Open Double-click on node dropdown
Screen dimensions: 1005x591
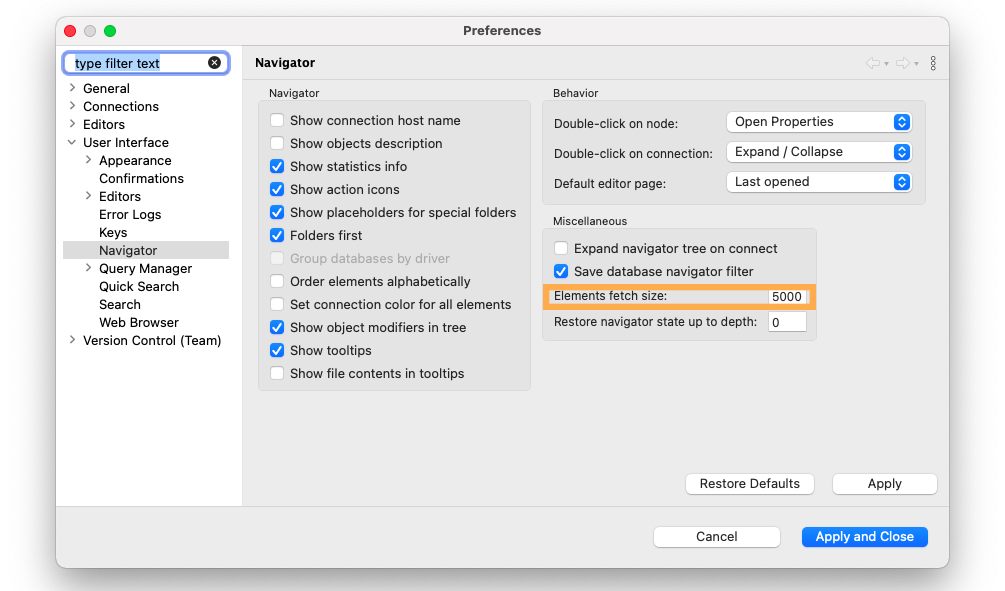pyautogui.click(x=819, y=122)
